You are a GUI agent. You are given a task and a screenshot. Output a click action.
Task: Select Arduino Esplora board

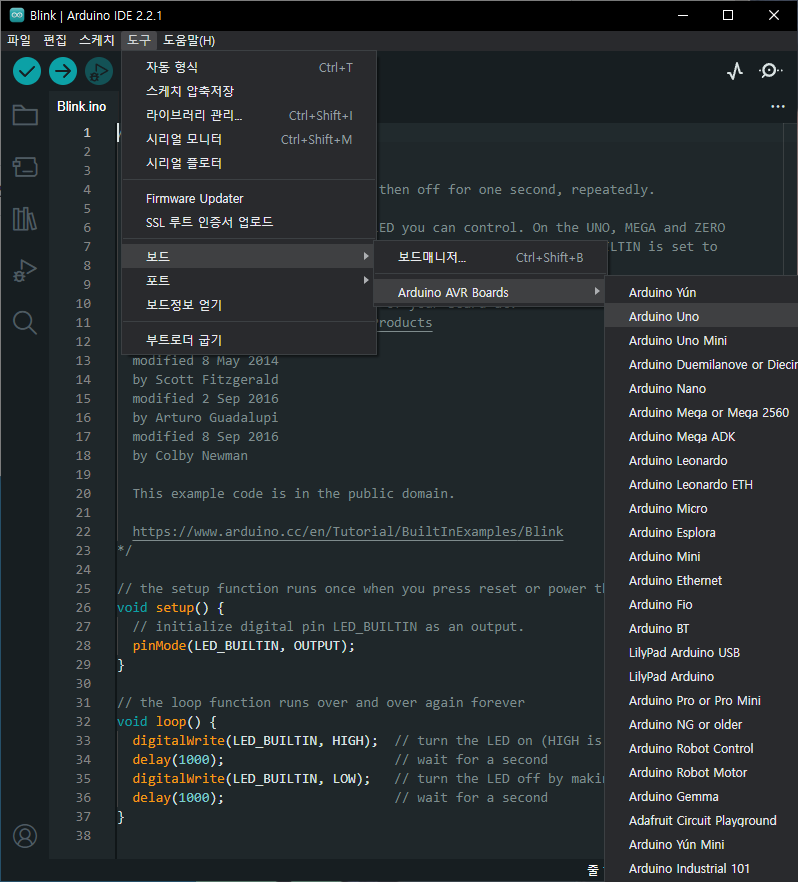[x=701, y=533]
